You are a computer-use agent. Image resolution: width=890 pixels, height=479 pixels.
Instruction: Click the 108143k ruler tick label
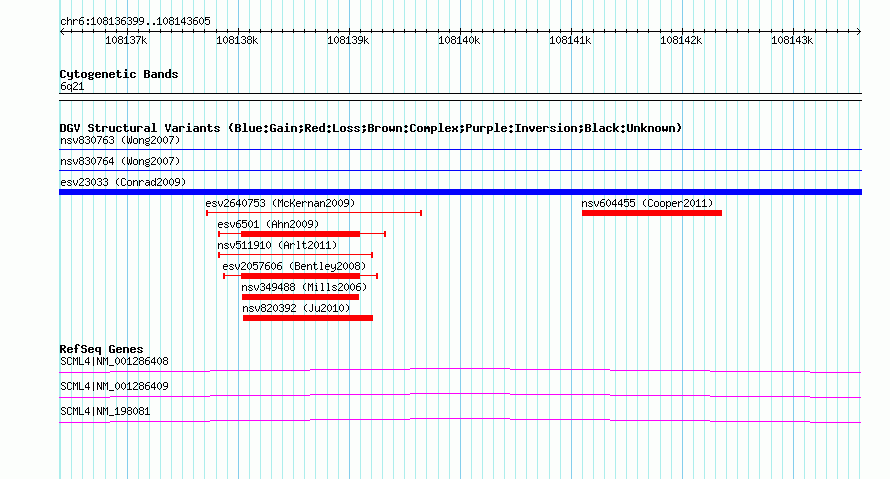pyautogui.click(x=792, y=40)
